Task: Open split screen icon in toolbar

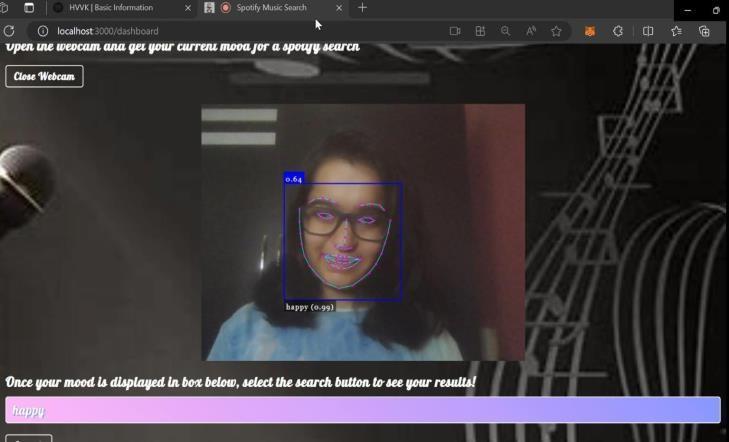Action: click(648, 31)
